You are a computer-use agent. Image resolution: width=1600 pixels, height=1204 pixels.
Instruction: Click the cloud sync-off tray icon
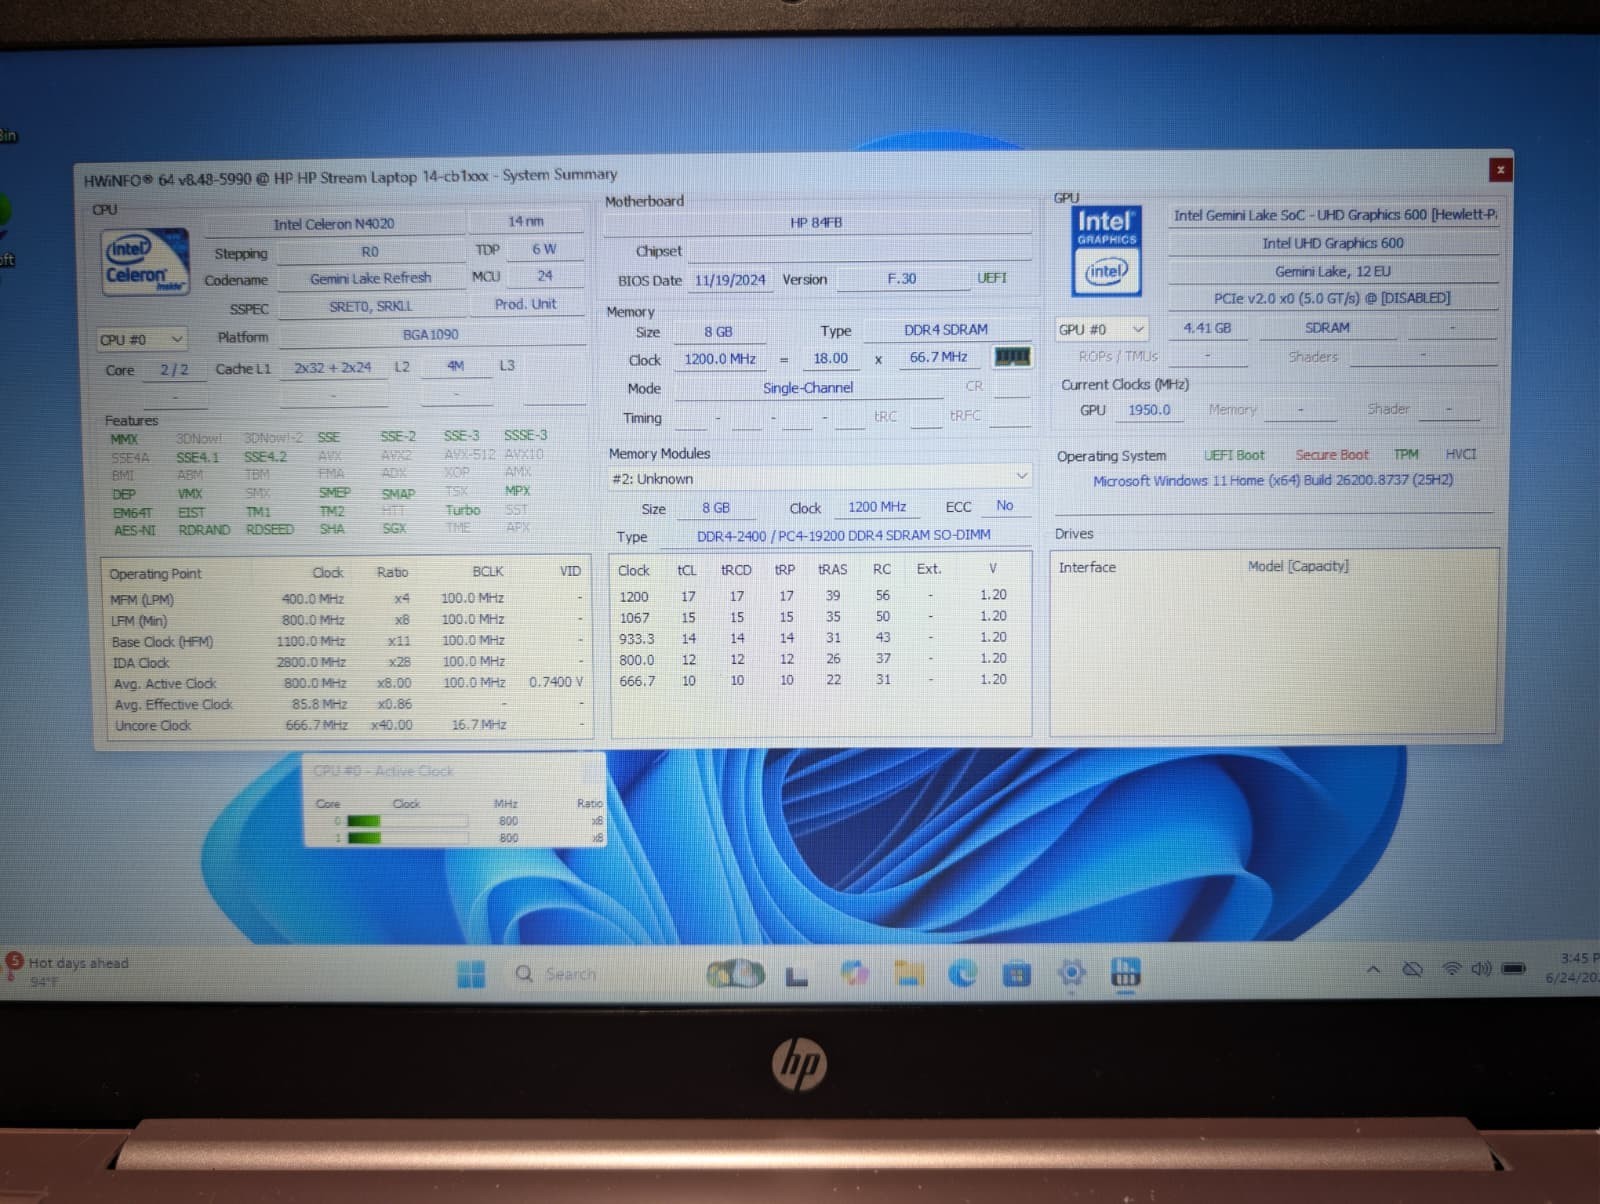pos(1412,969)
